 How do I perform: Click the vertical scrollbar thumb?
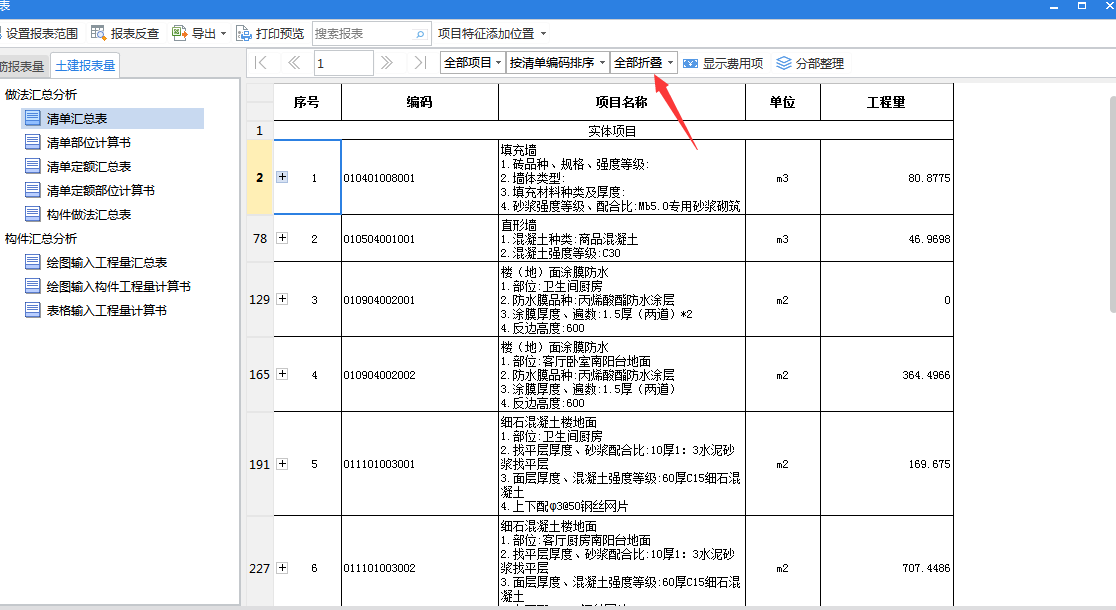1112,204
